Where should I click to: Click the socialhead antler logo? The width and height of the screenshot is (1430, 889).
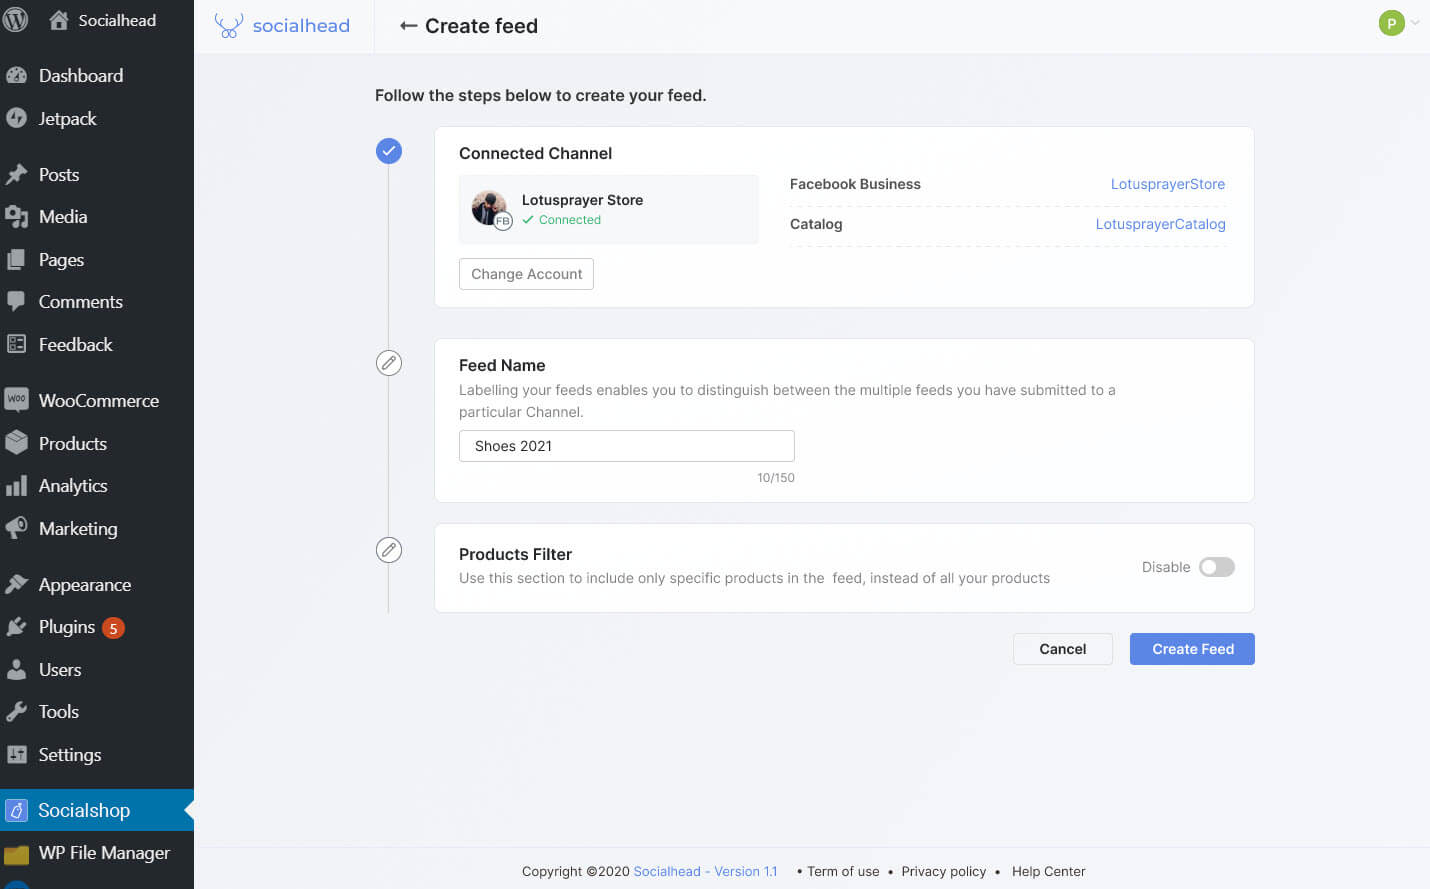click(229, 26)
